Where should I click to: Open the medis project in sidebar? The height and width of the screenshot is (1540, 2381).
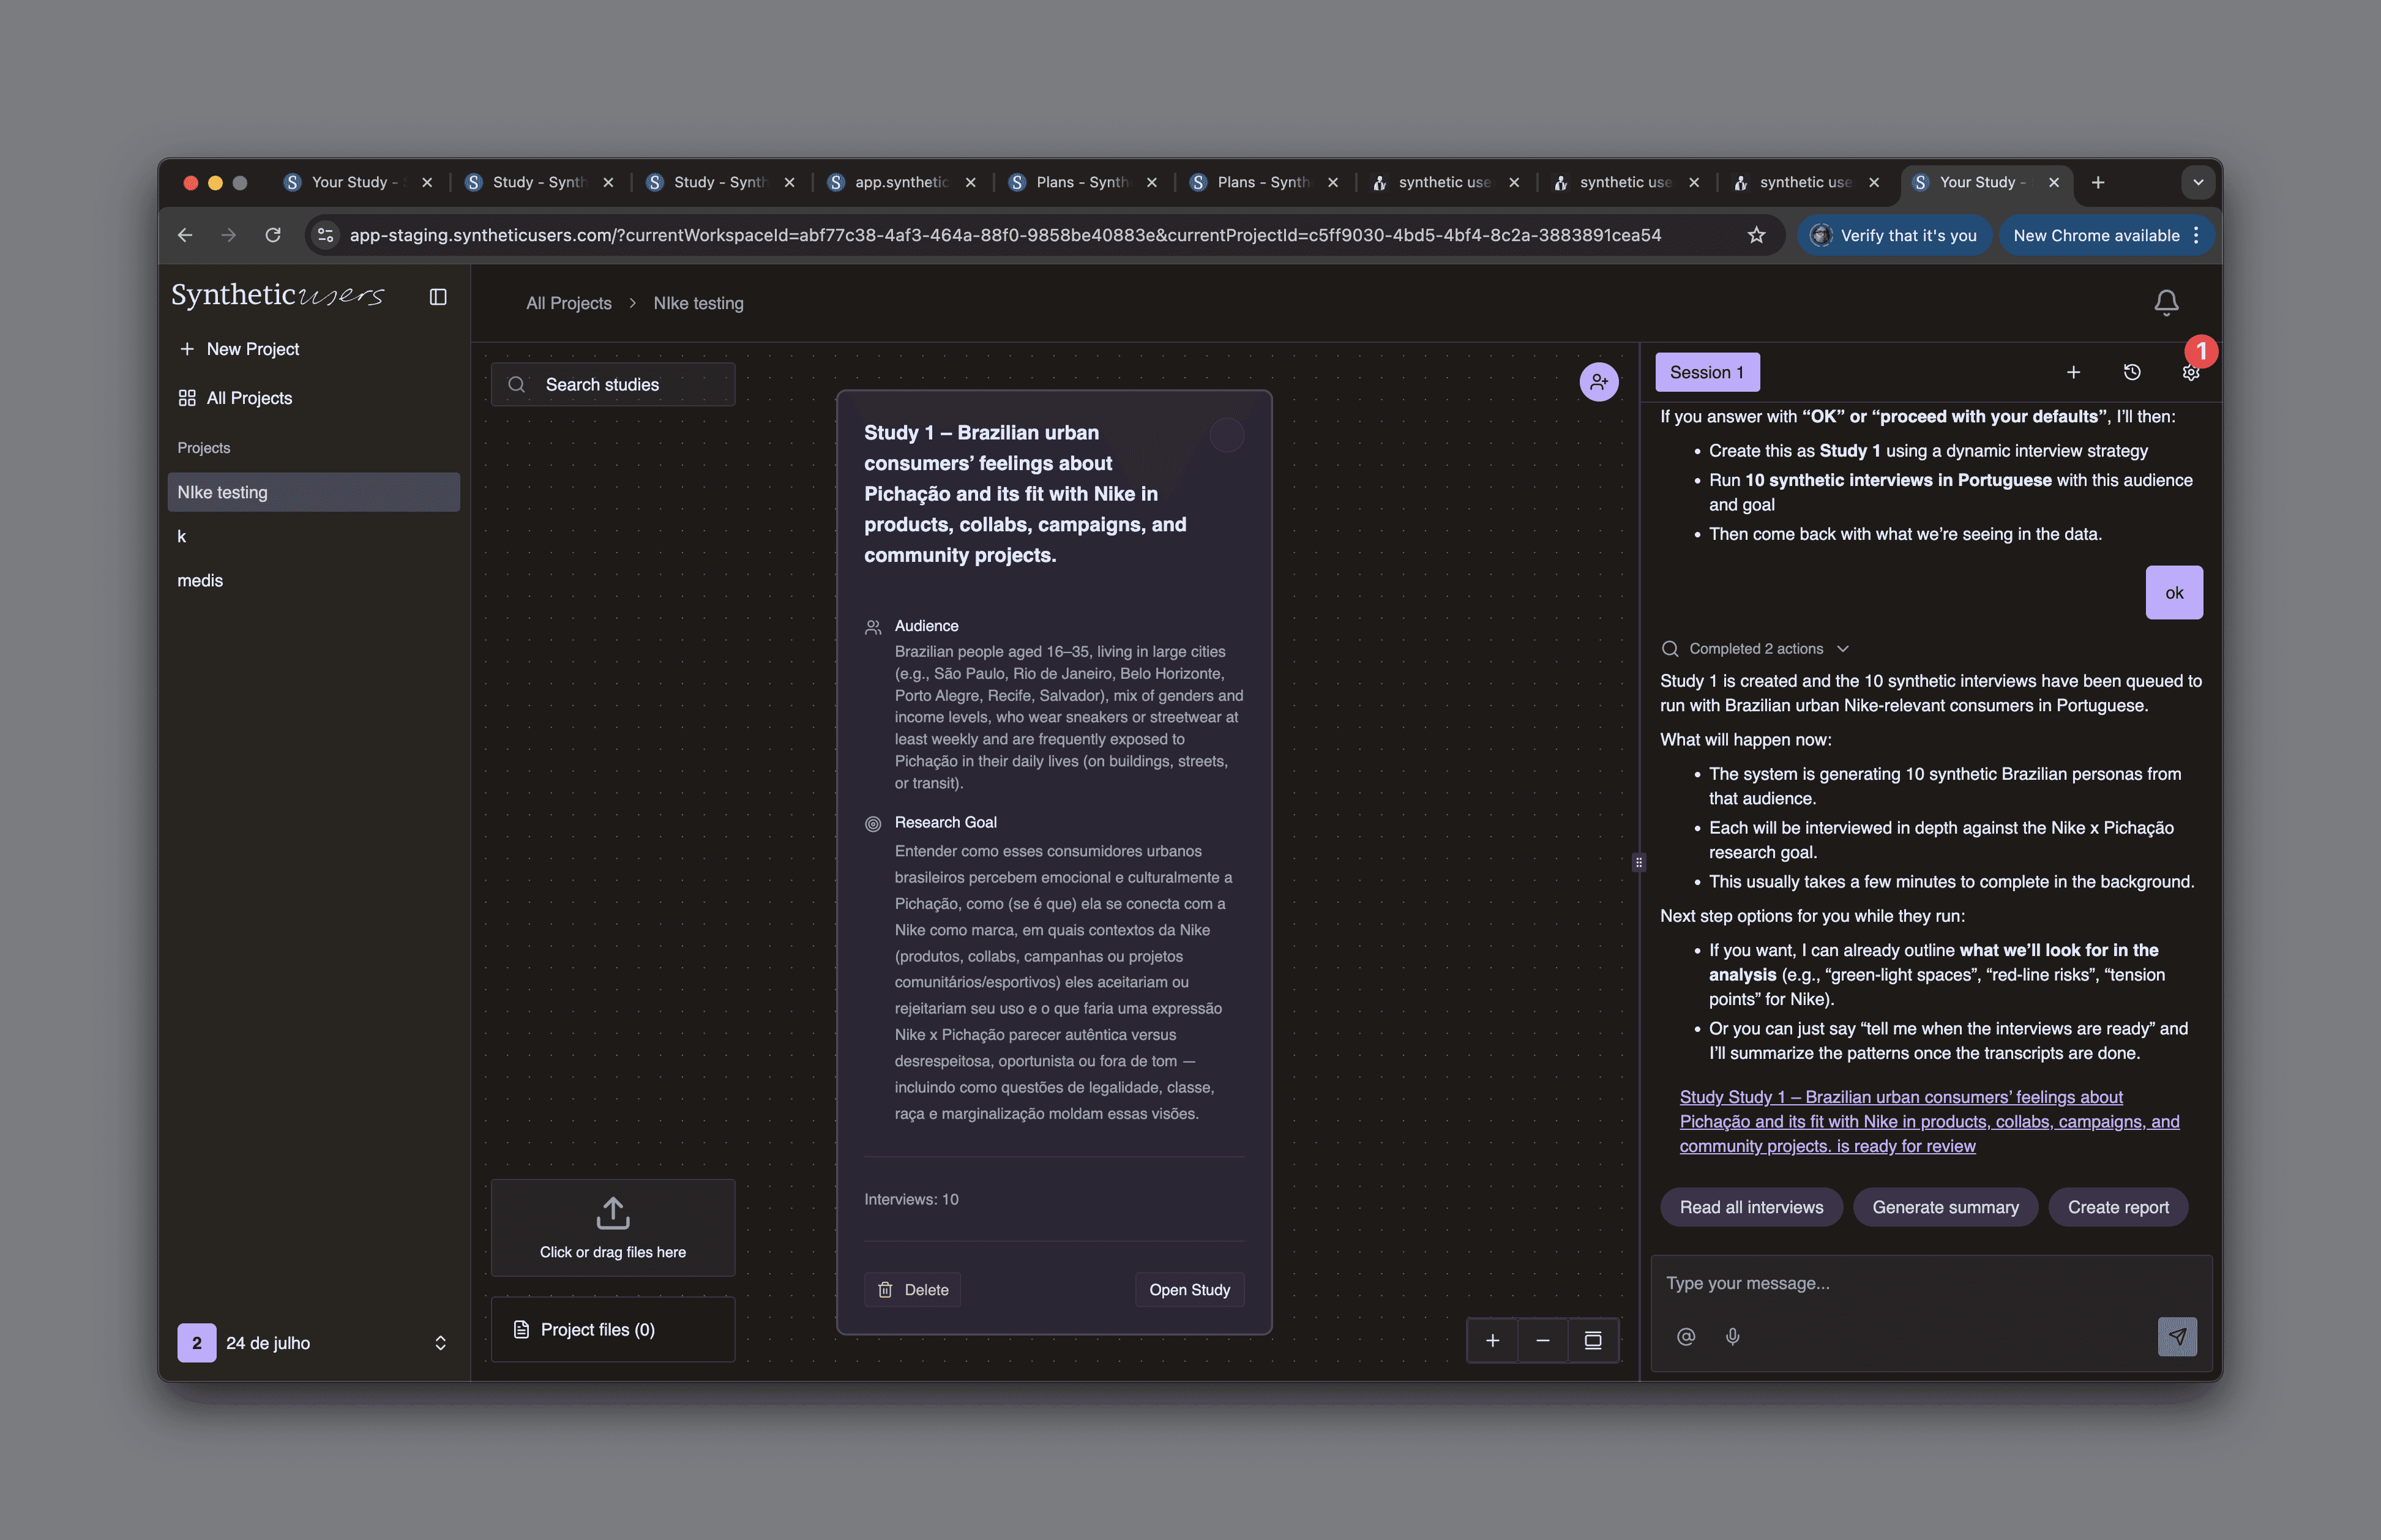[200, 581]
